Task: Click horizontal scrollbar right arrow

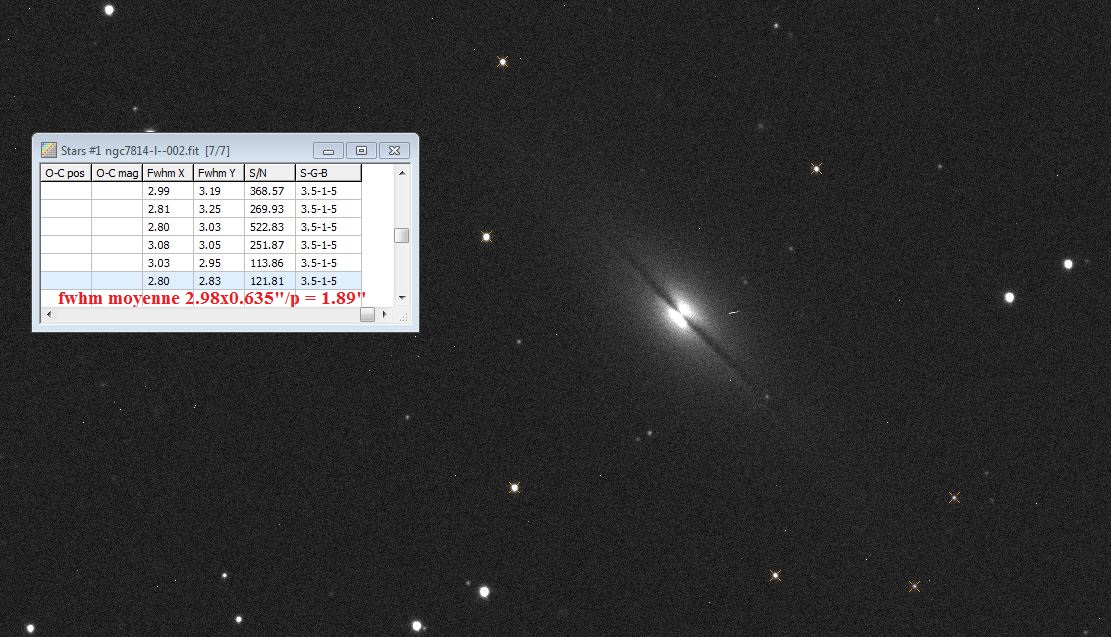Action: pos(384,314)
